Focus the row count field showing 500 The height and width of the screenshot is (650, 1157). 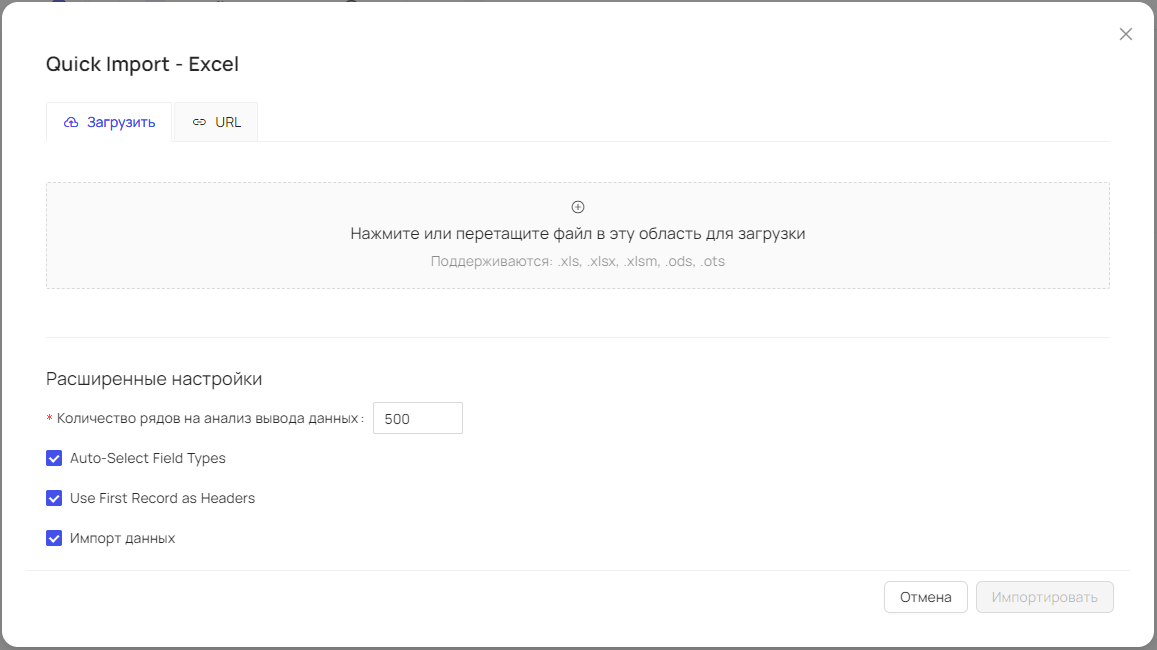coord(417,419)
